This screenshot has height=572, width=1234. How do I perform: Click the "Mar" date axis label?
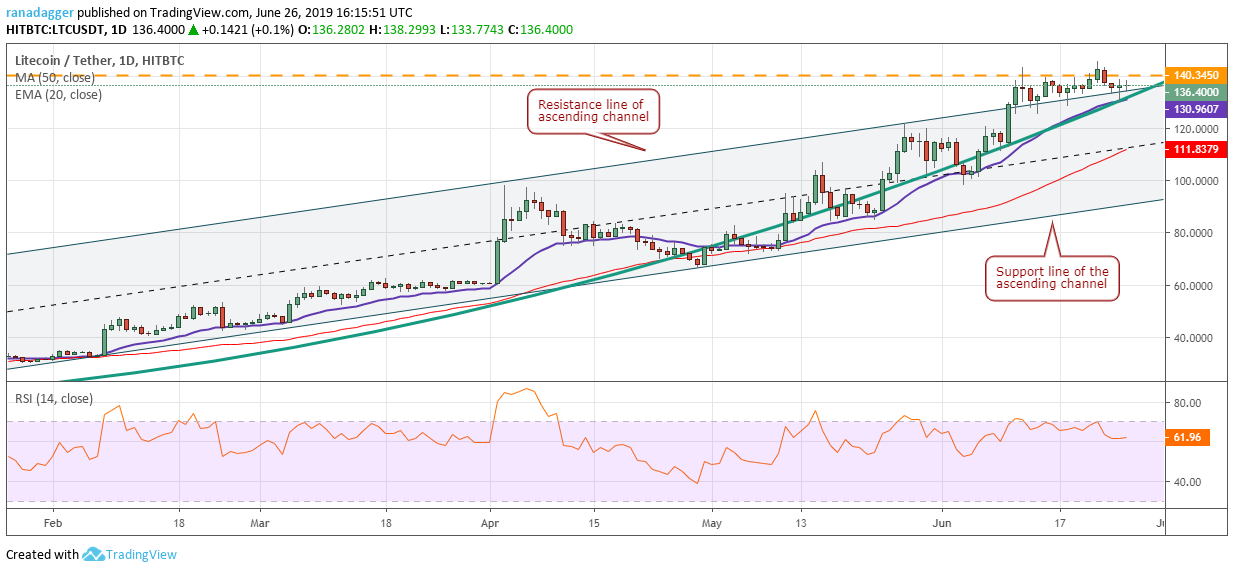(259, 522)
